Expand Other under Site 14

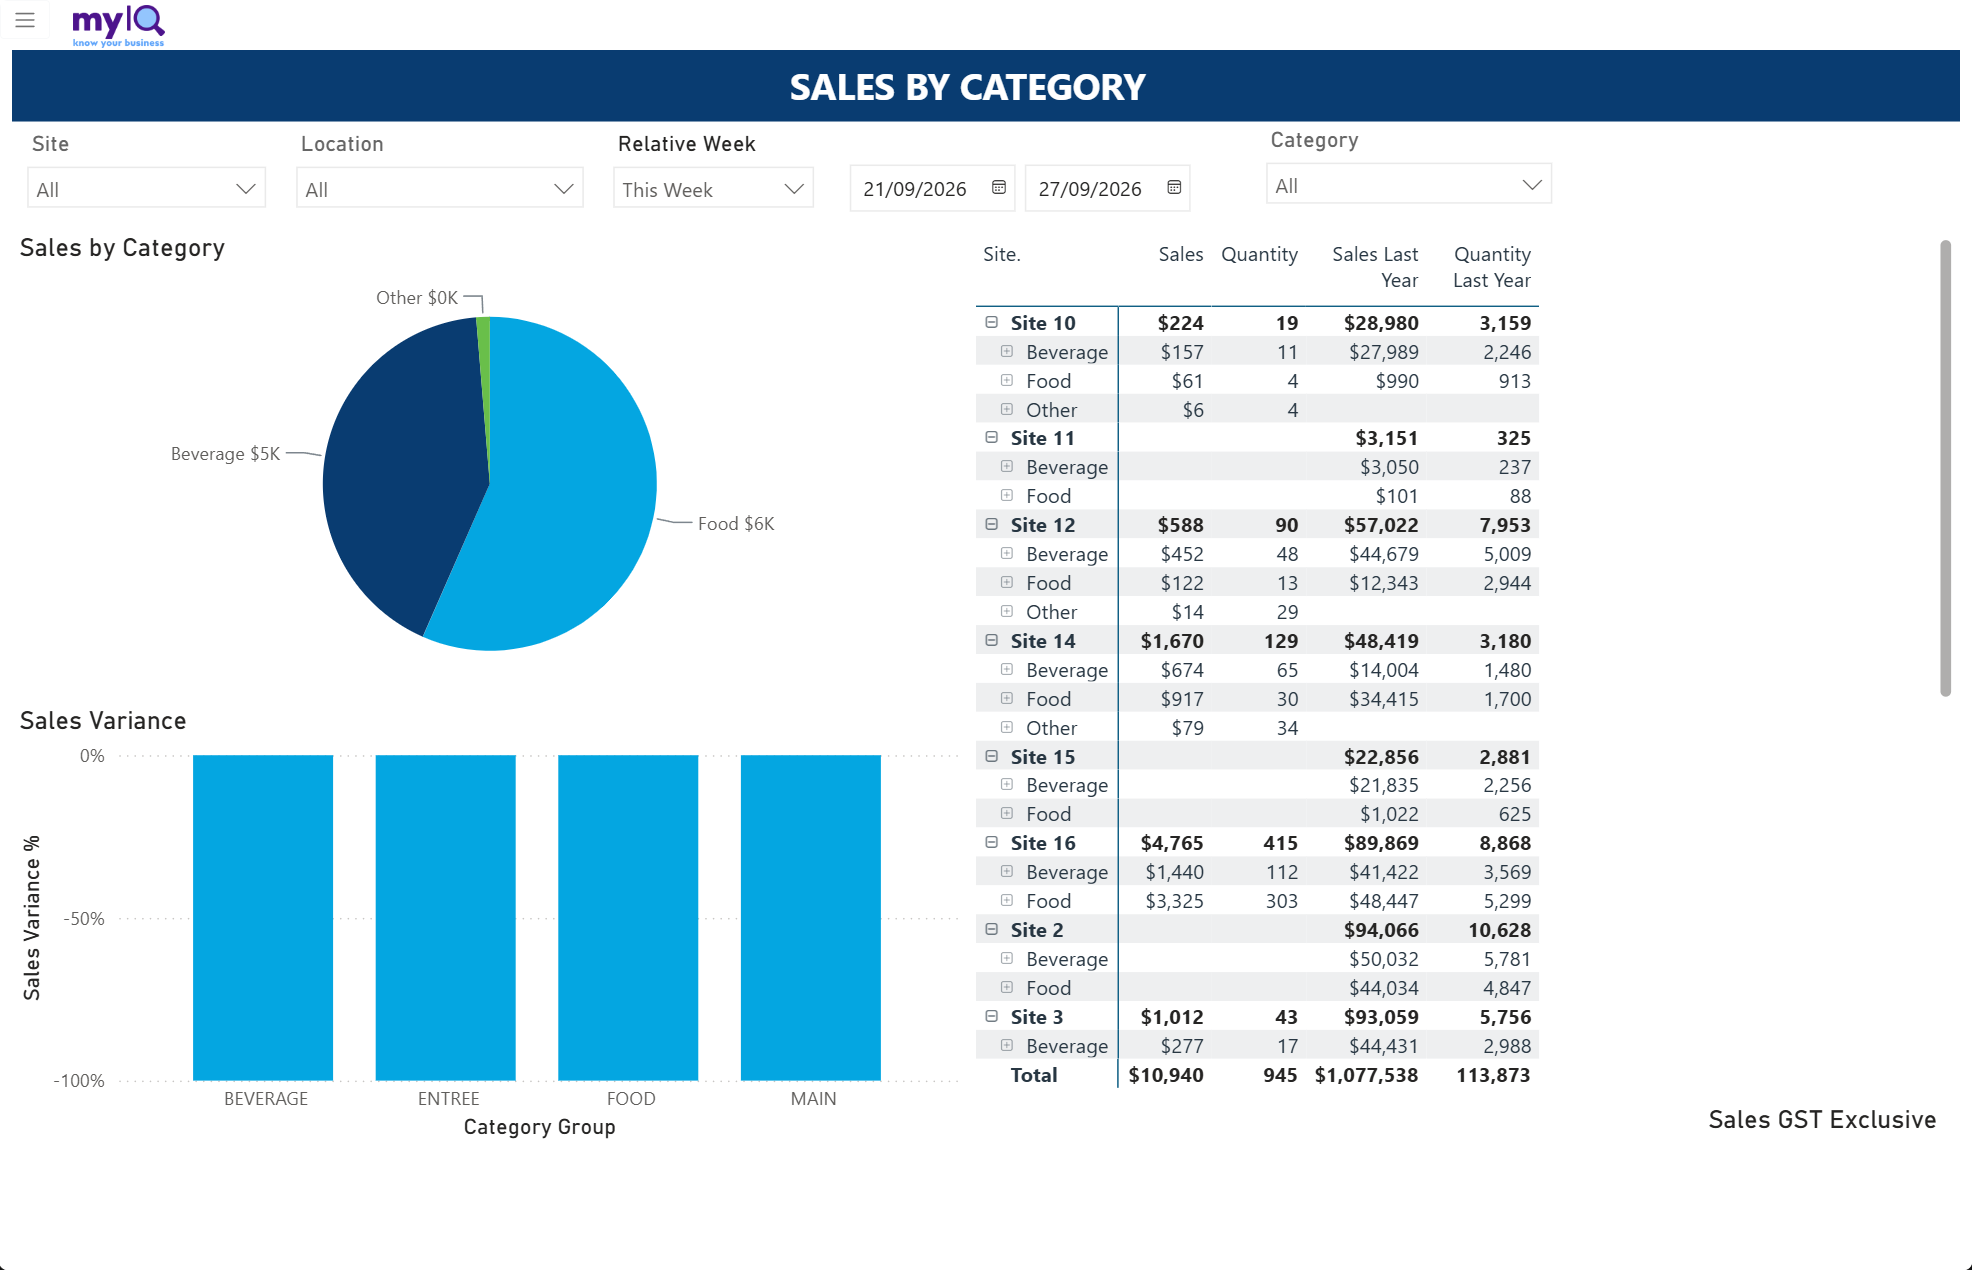1007,727
